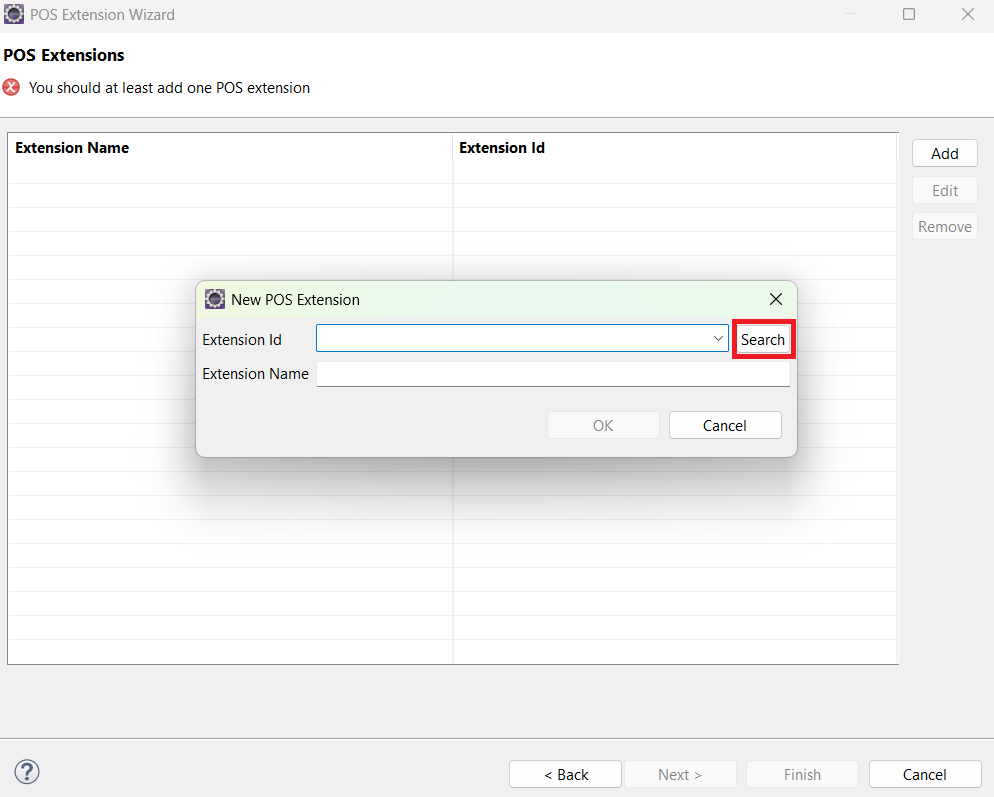Click the Extension Name column header
Viewport: 994px width, 797px height.
point(72,147)
